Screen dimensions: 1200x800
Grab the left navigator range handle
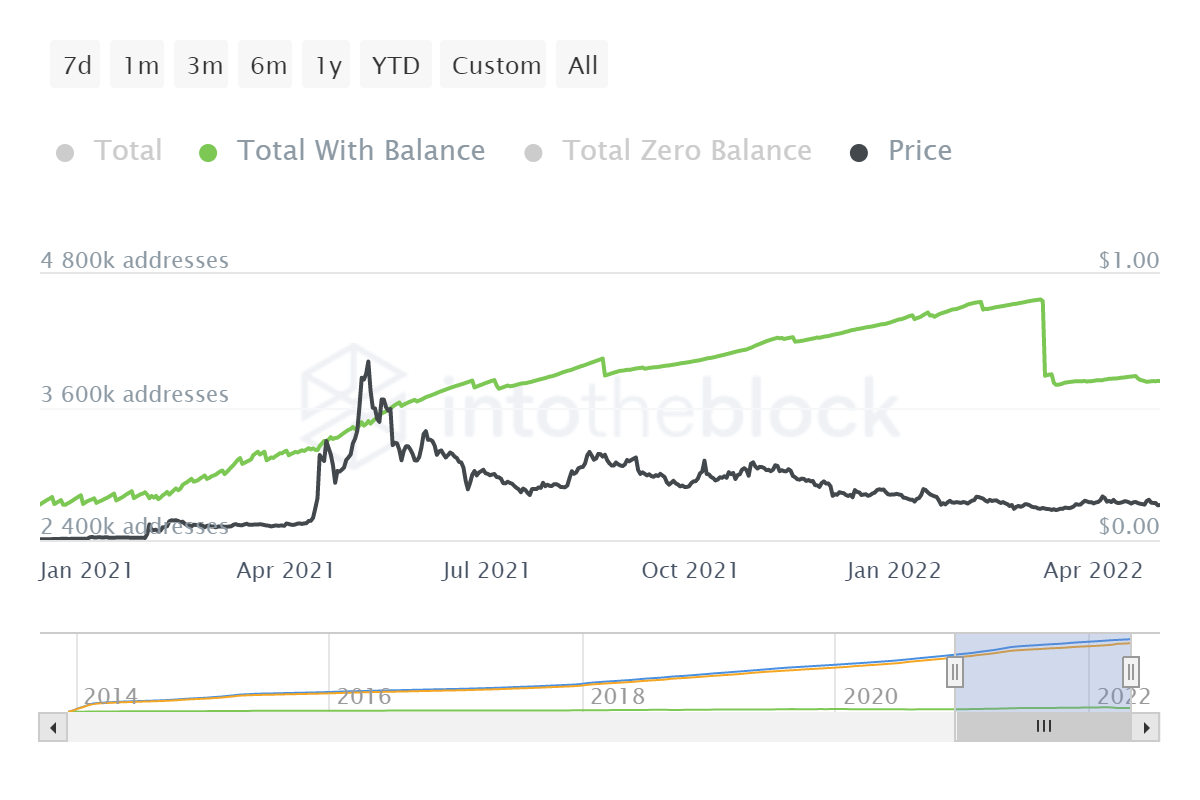click(x=955, y=671)
